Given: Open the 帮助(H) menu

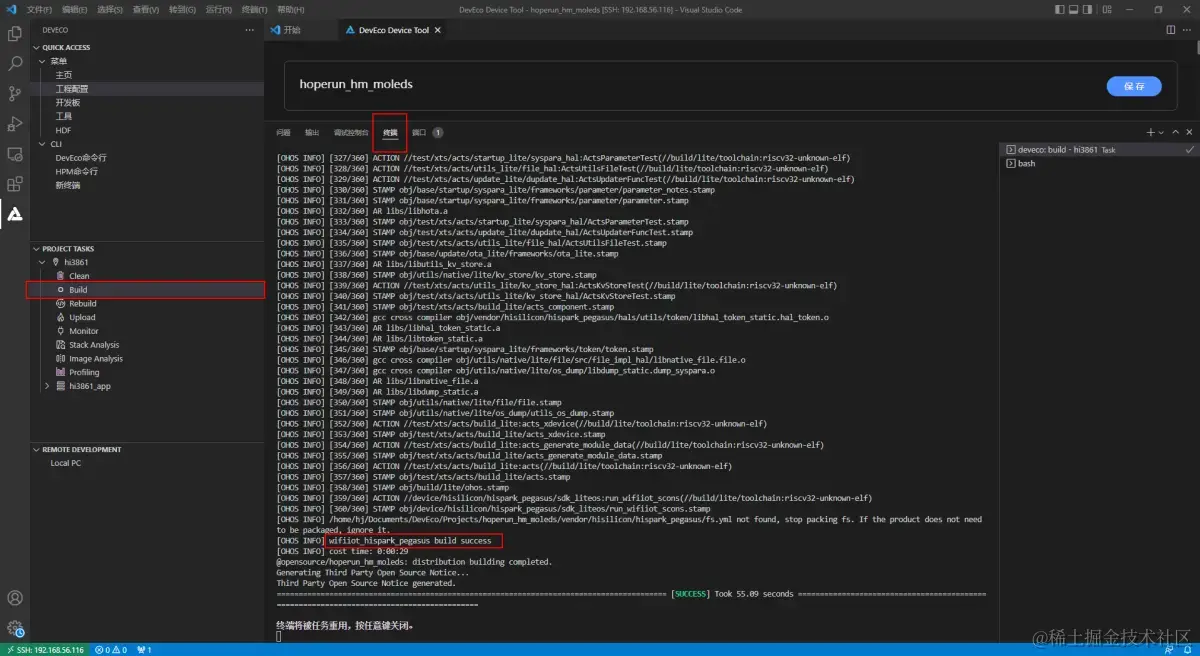Looking at the screenshot, I should click(290, 9).
